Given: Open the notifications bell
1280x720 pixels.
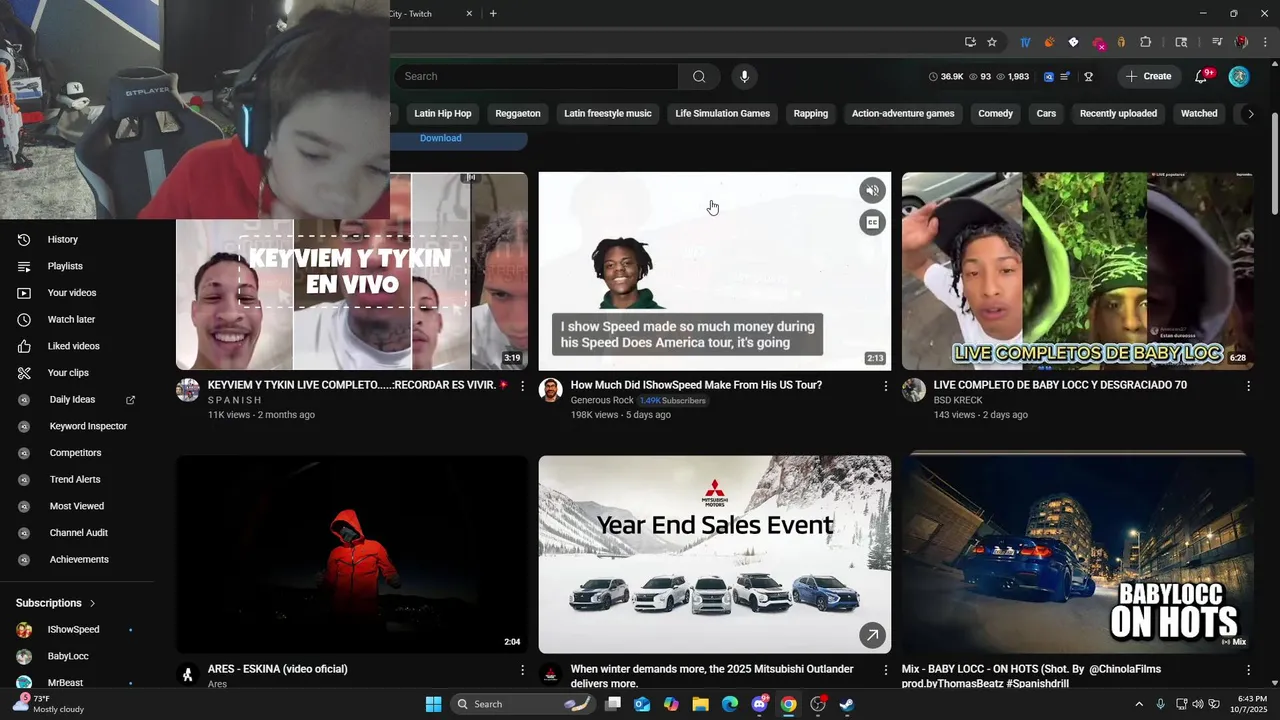Looking at the screenshot, I should click(1201, 76).
